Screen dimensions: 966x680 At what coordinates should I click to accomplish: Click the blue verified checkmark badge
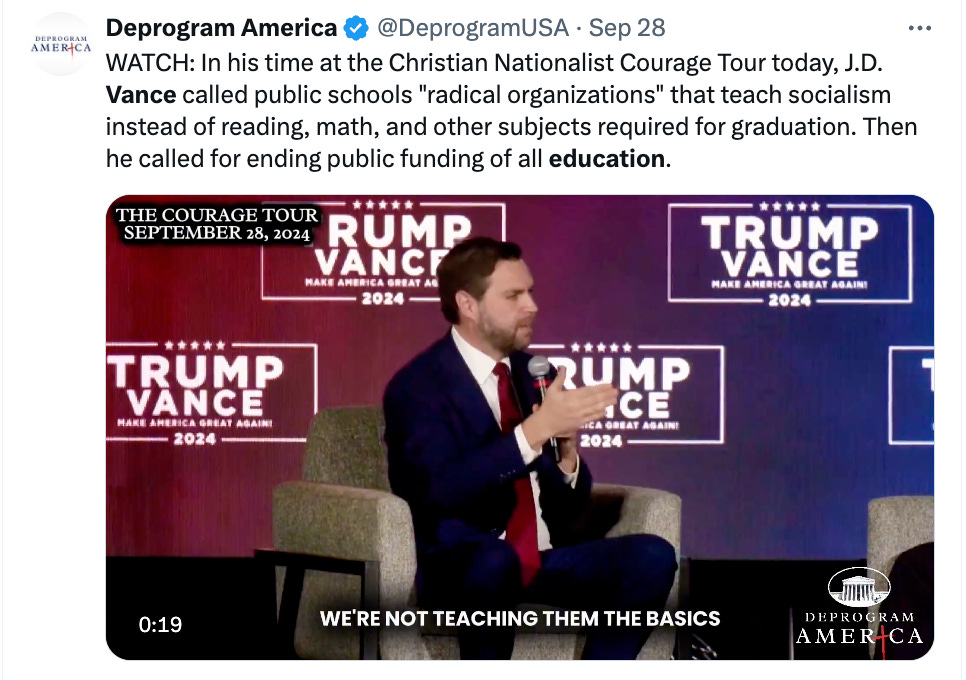click(x=357, y=27)
